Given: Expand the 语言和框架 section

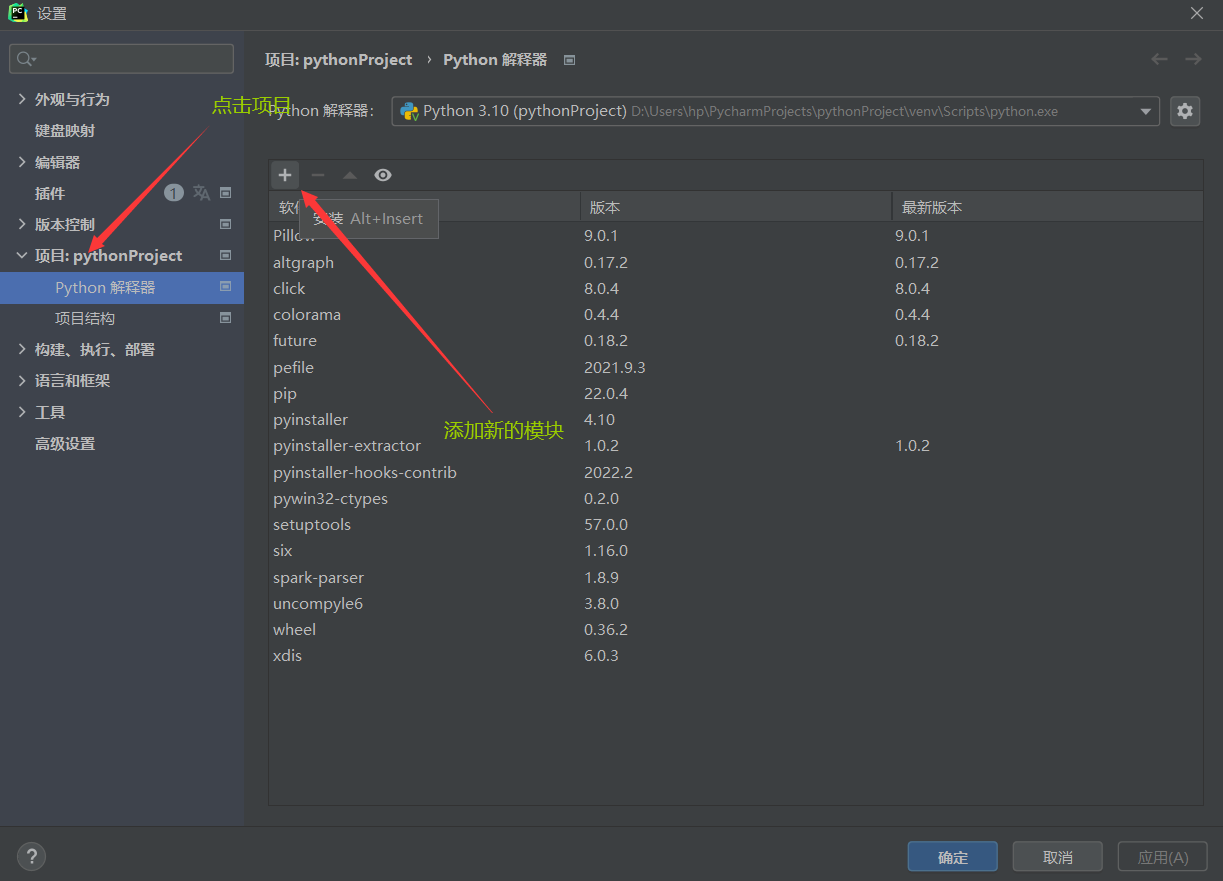Looking at the screenshot, I should point(23,381).
